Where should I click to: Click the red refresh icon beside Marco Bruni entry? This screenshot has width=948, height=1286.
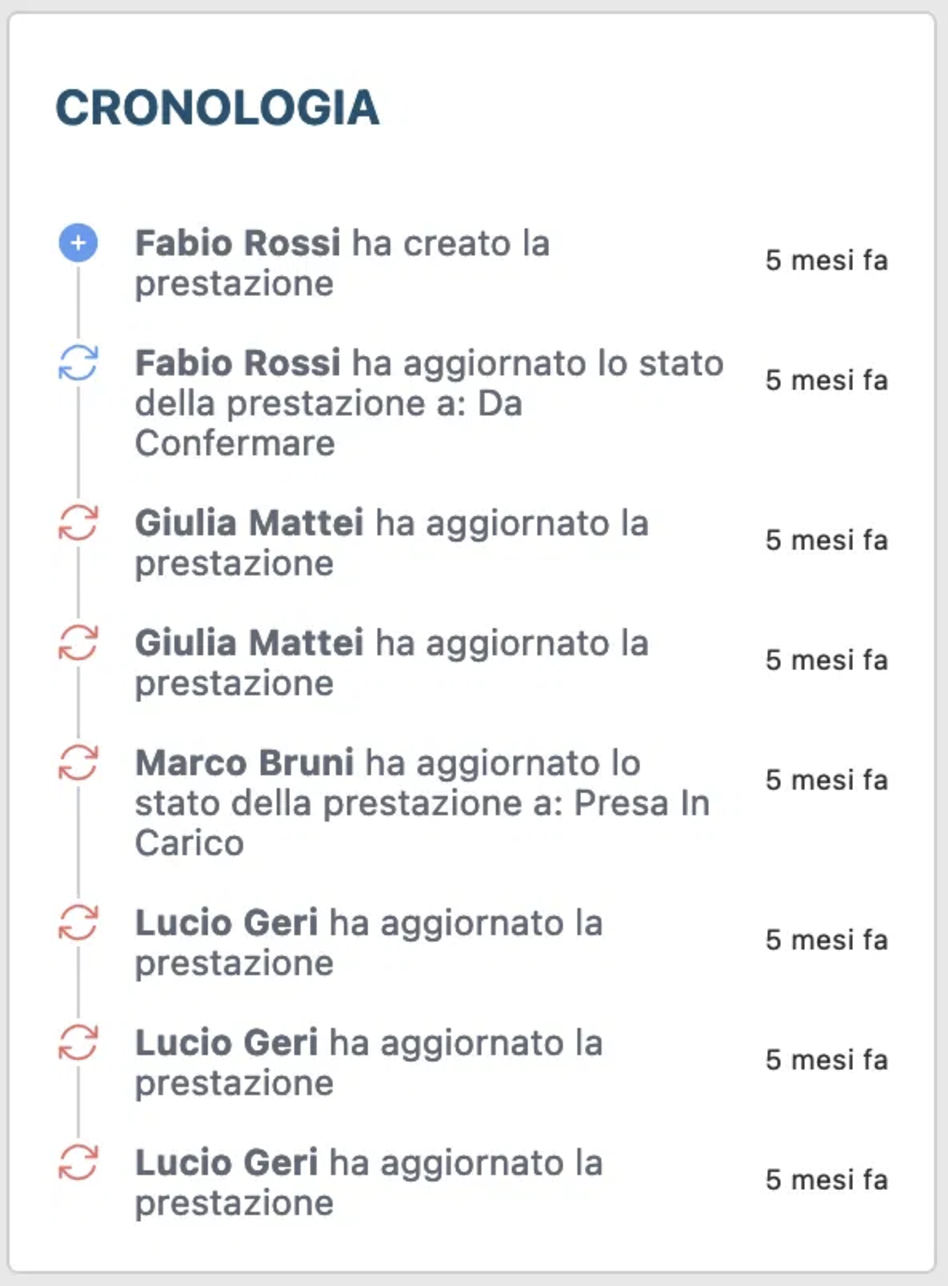click(78, 763)
